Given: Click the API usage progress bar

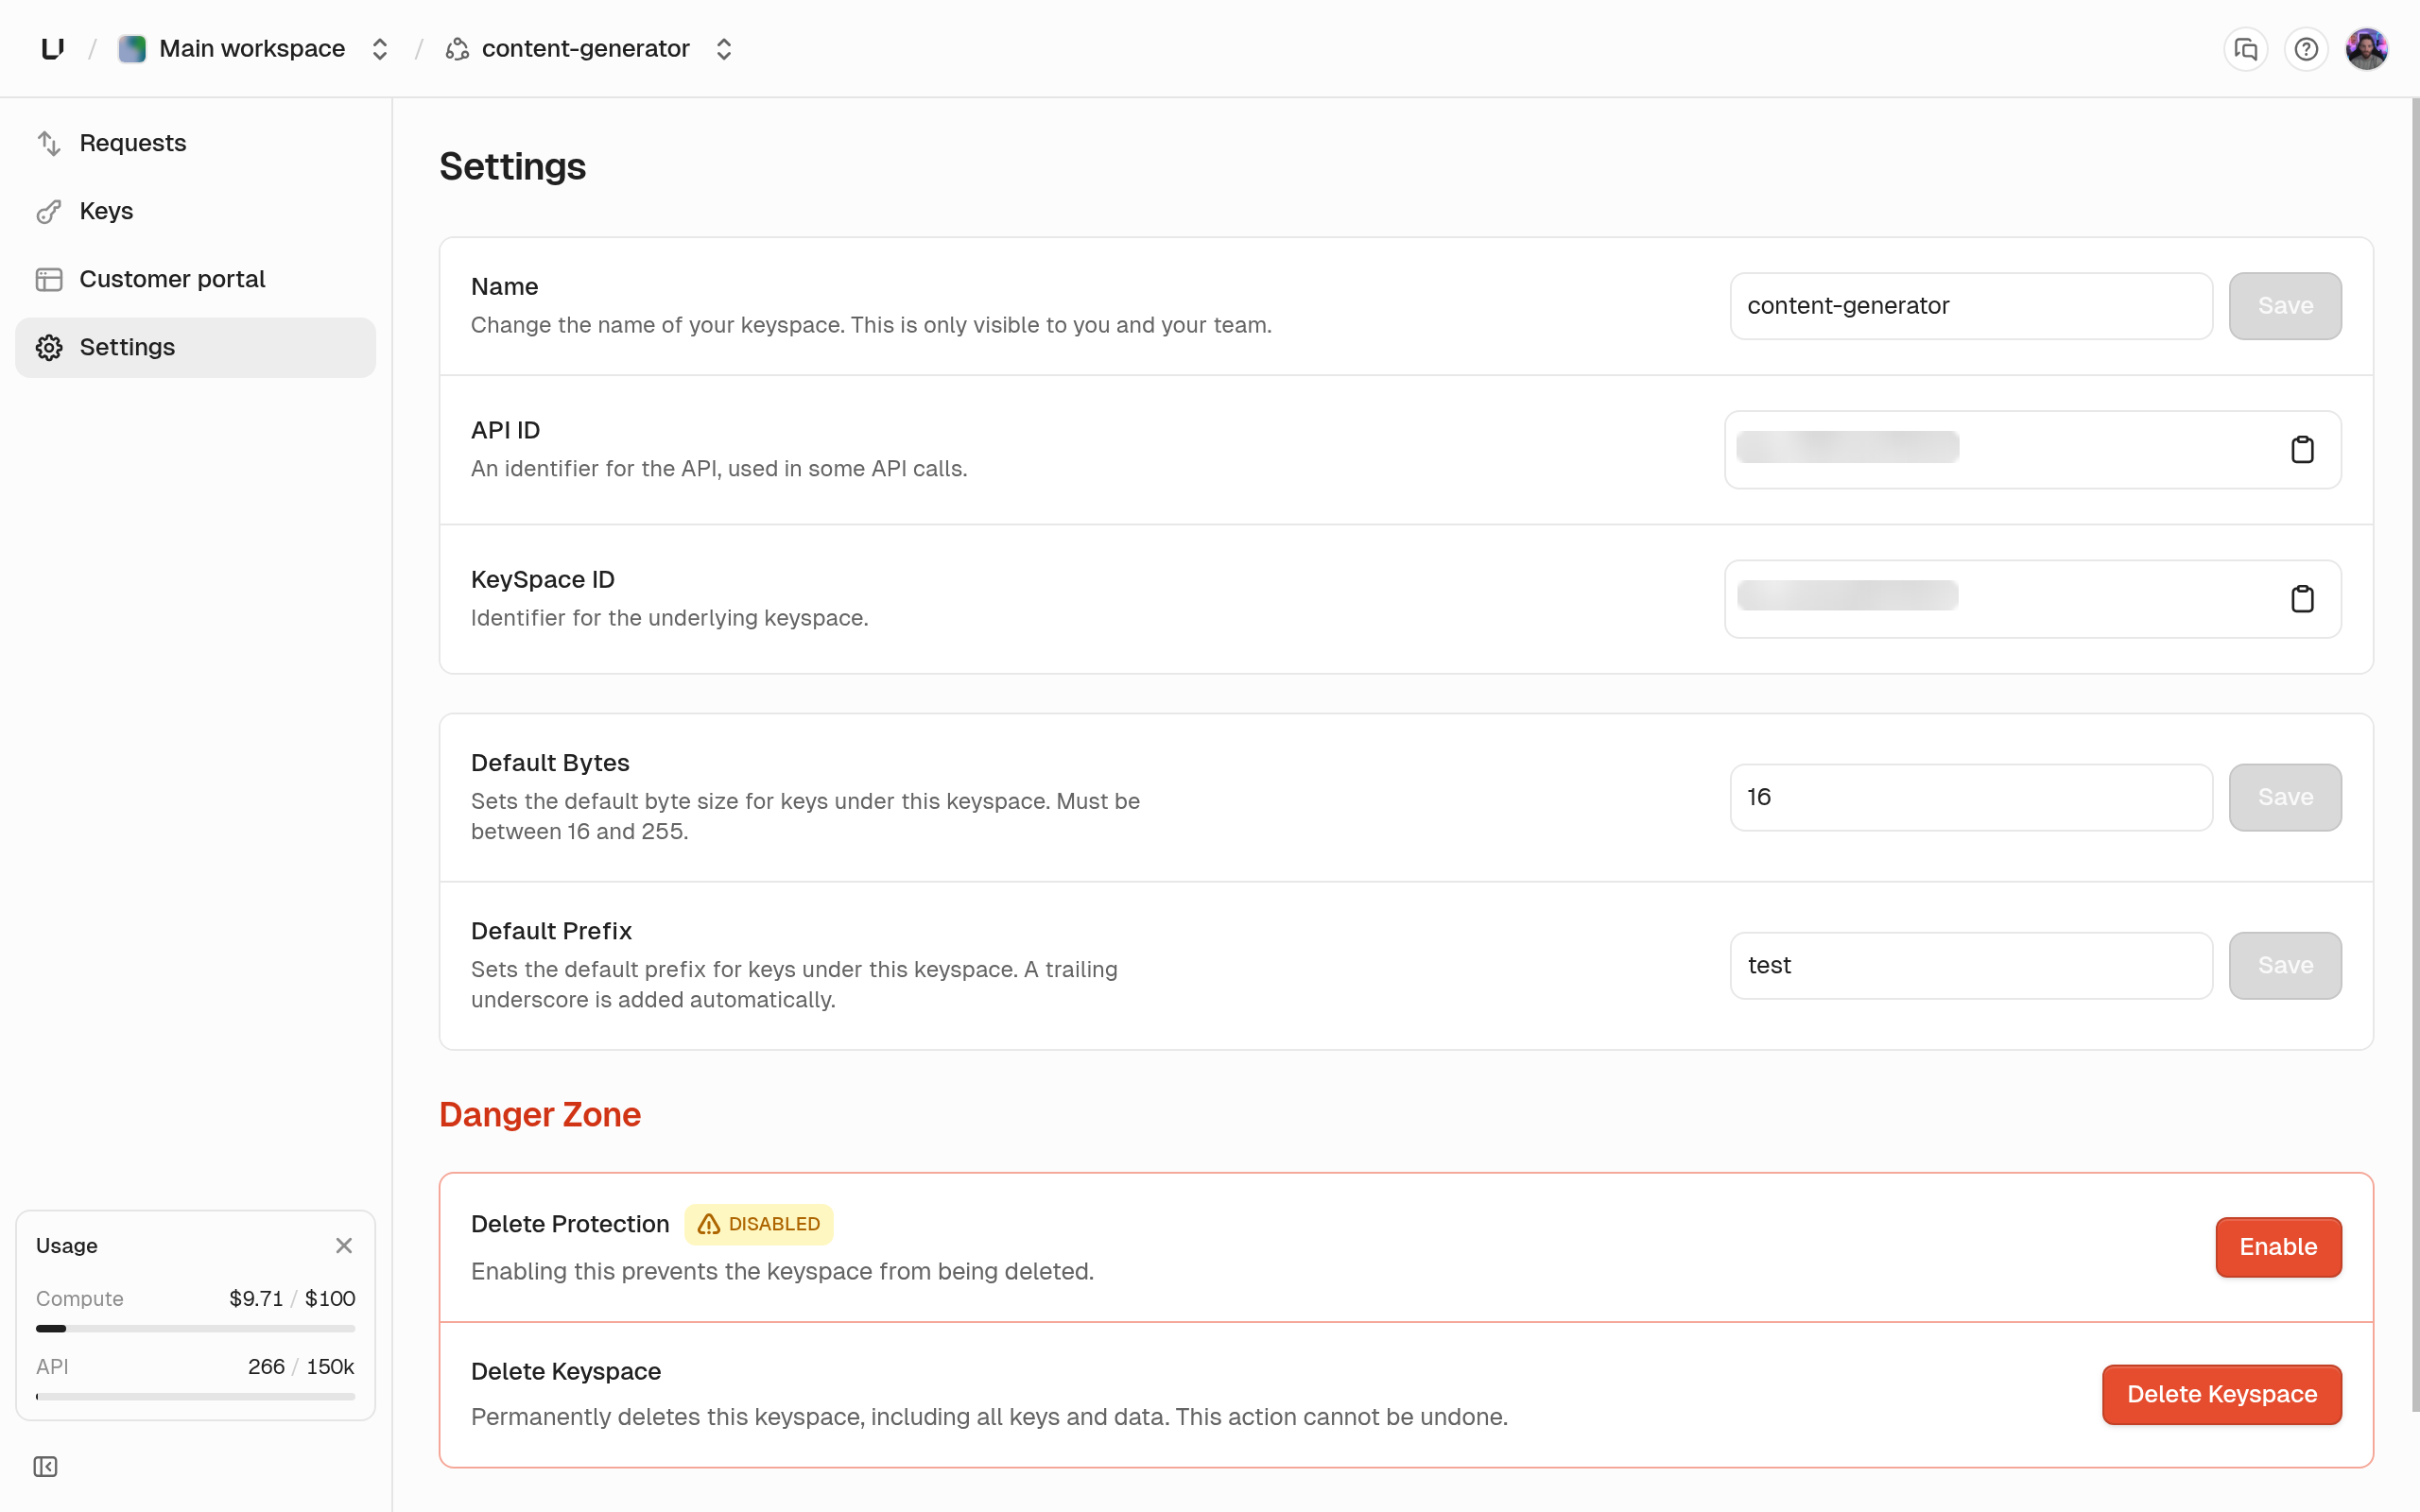Looking at the screenshot, I should (x=196, y=1397).
